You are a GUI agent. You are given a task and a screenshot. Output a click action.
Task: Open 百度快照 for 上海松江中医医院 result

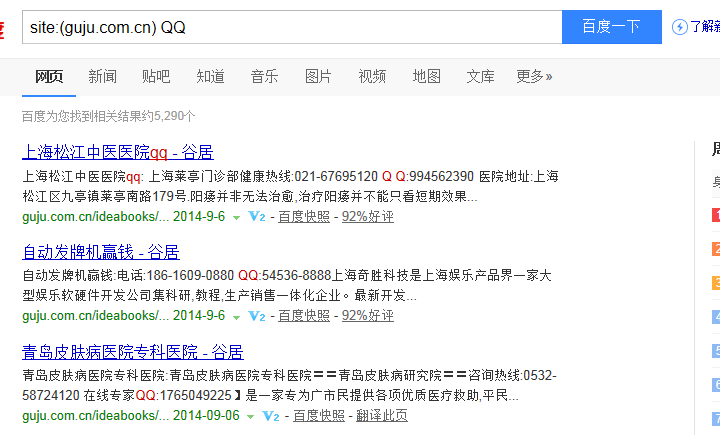[304, 216]
